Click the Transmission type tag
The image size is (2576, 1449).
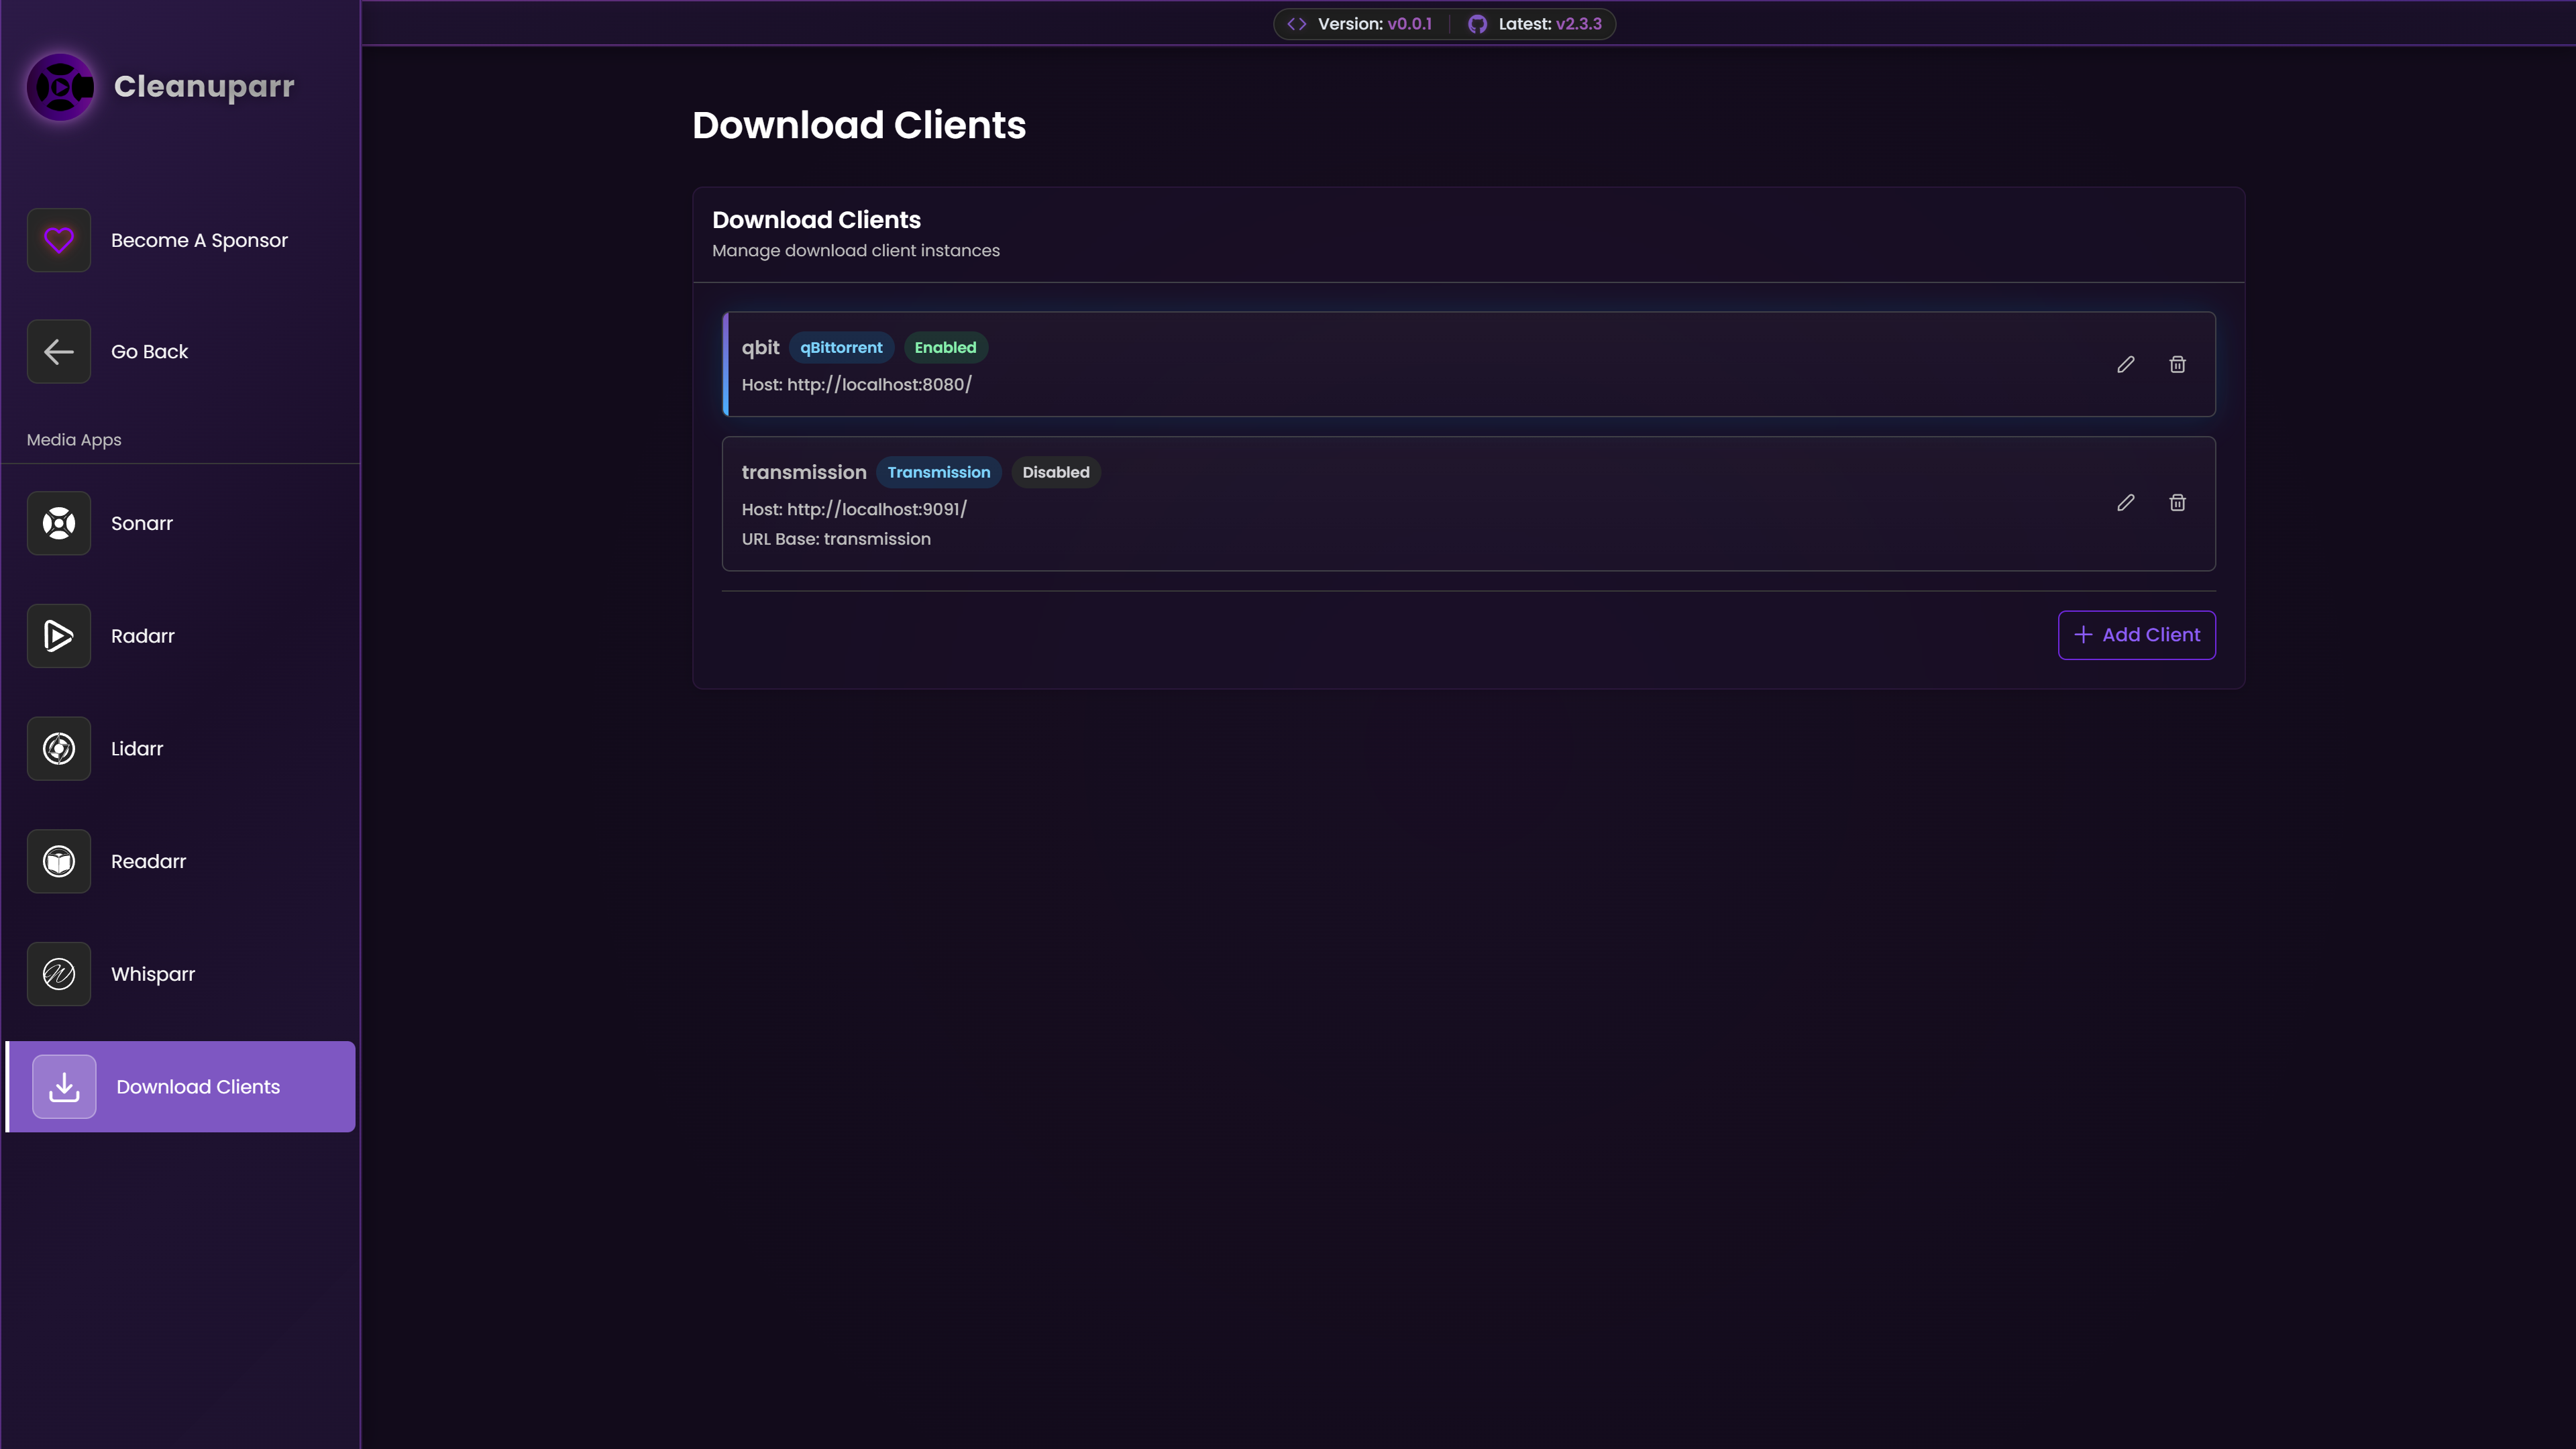pyautogui.click(x=938, y=472)
